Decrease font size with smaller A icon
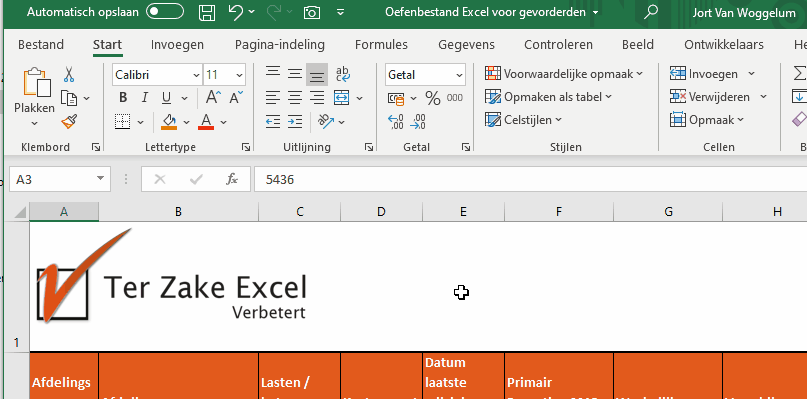This screenshot has height=399, width=807. (236, 97)
